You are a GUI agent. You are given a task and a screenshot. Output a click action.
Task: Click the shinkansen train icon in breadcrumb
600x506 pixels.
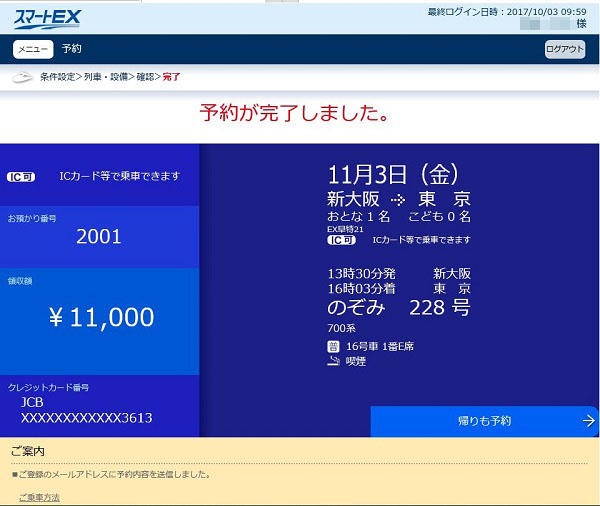pyautogui.click(x=23, y=77)
